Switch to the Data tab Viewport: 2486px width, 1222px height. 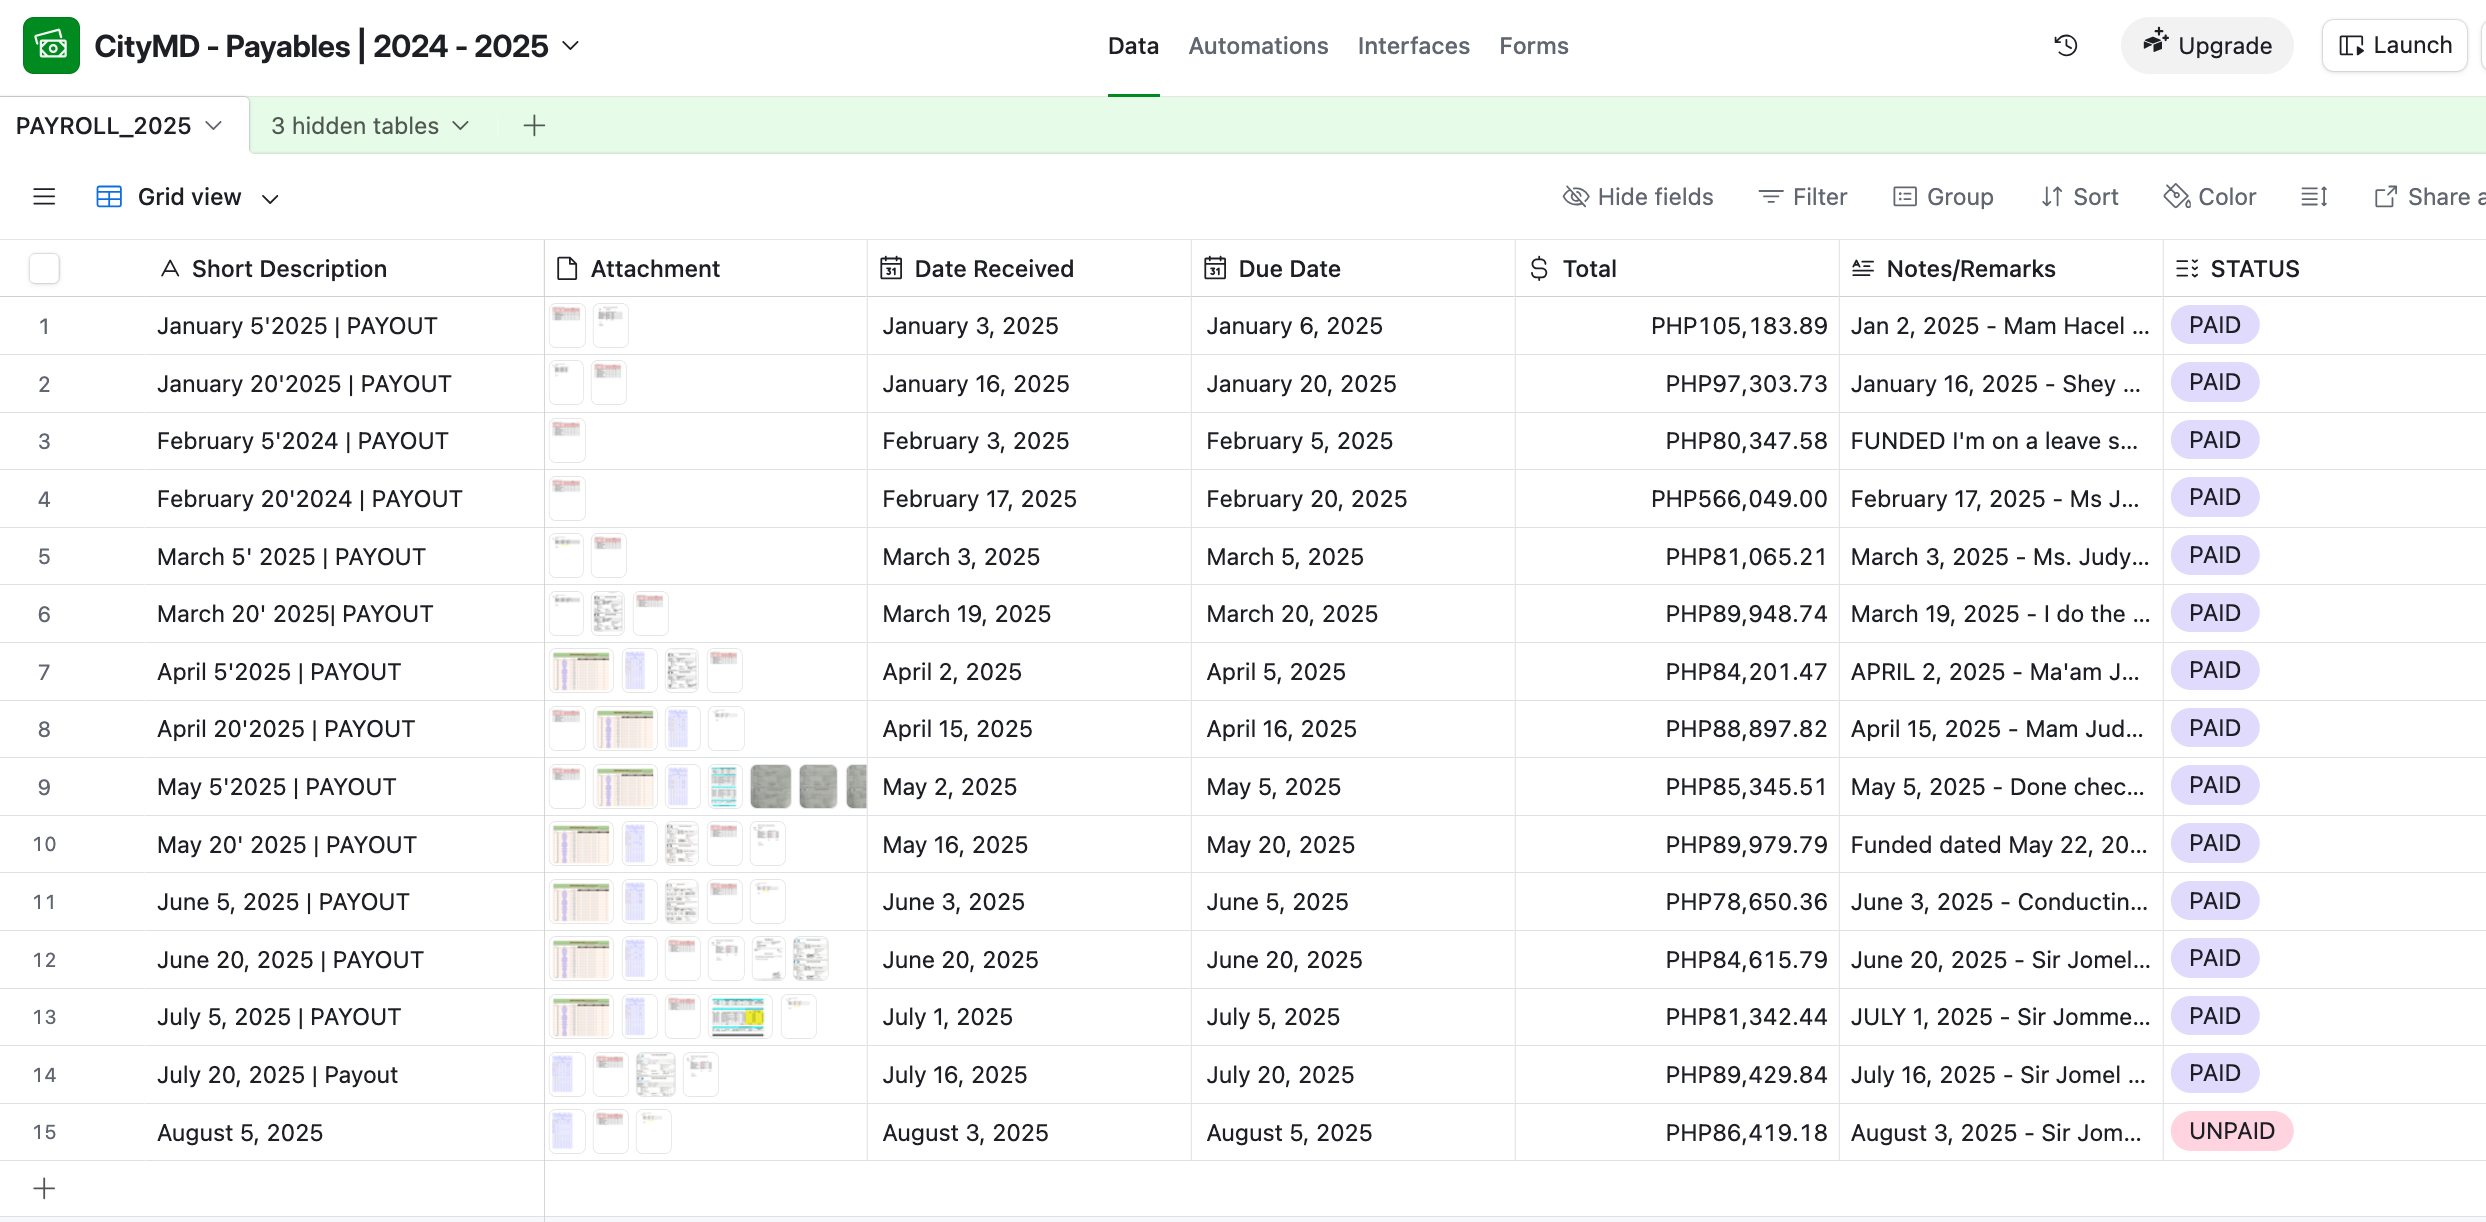click(x=1133, y=46)
